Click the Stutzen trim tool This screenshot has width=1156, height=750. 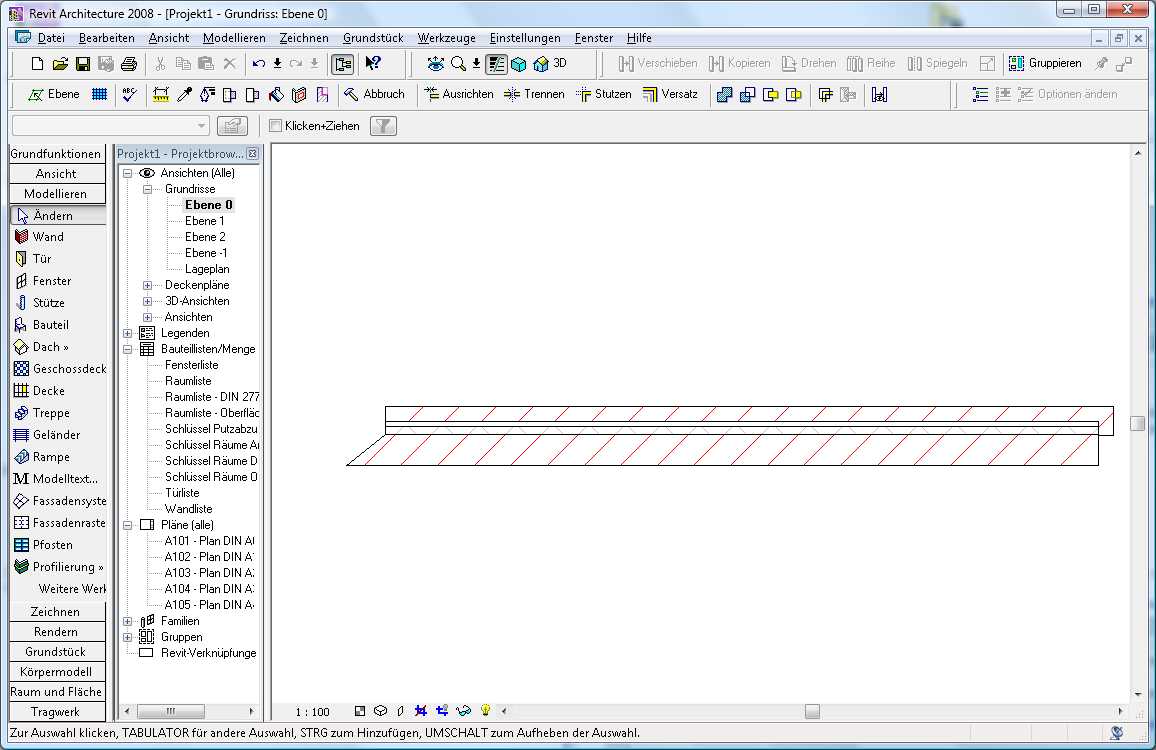[603, 94]
